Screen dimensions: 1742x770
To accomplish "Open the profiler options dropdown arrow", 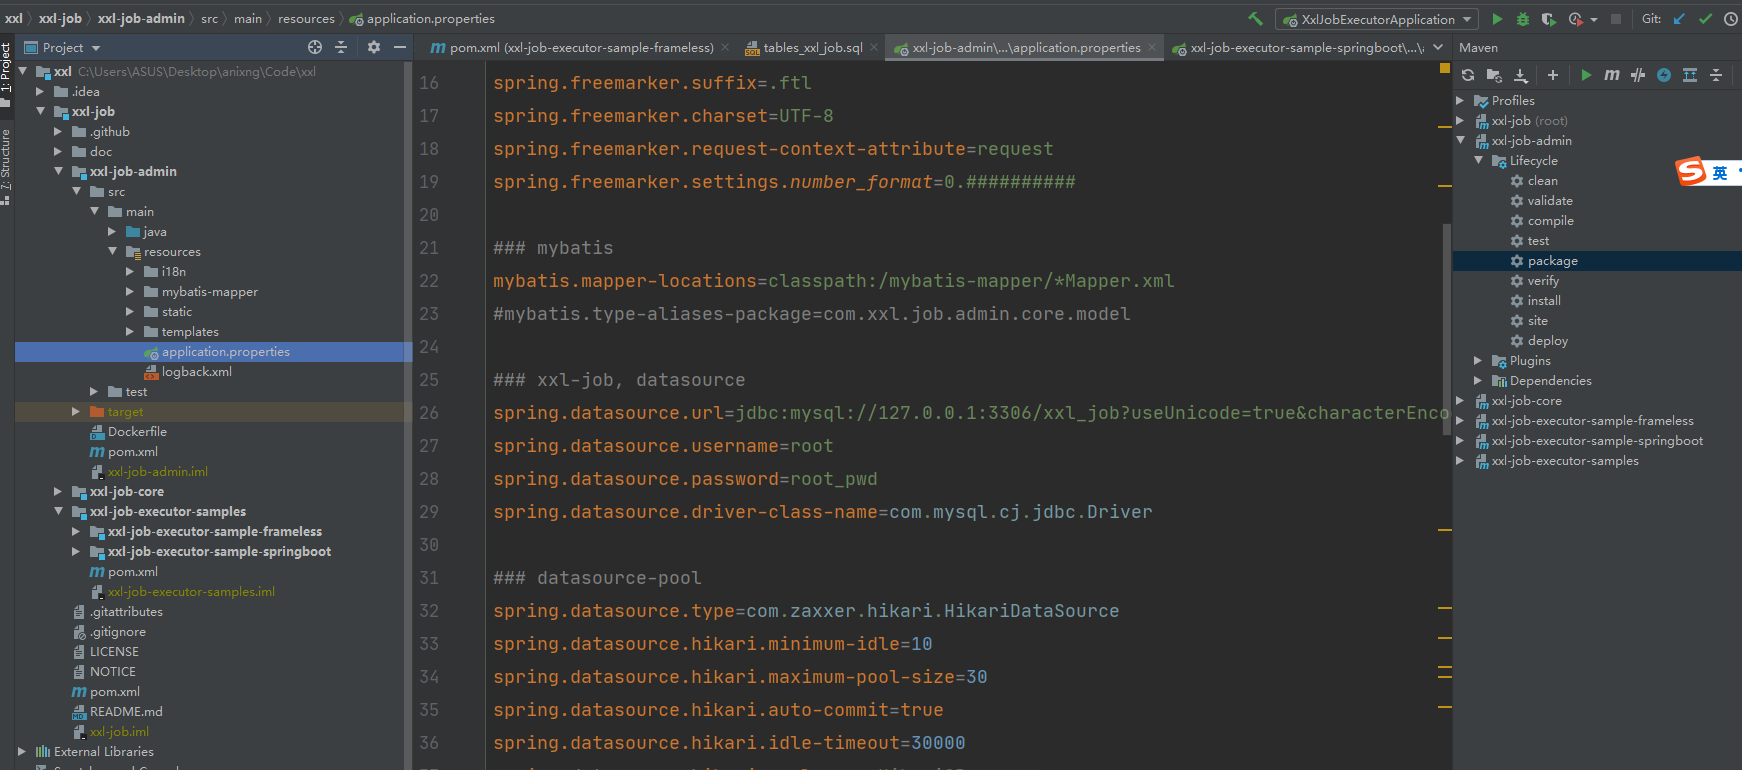I will click(1594, 19).
